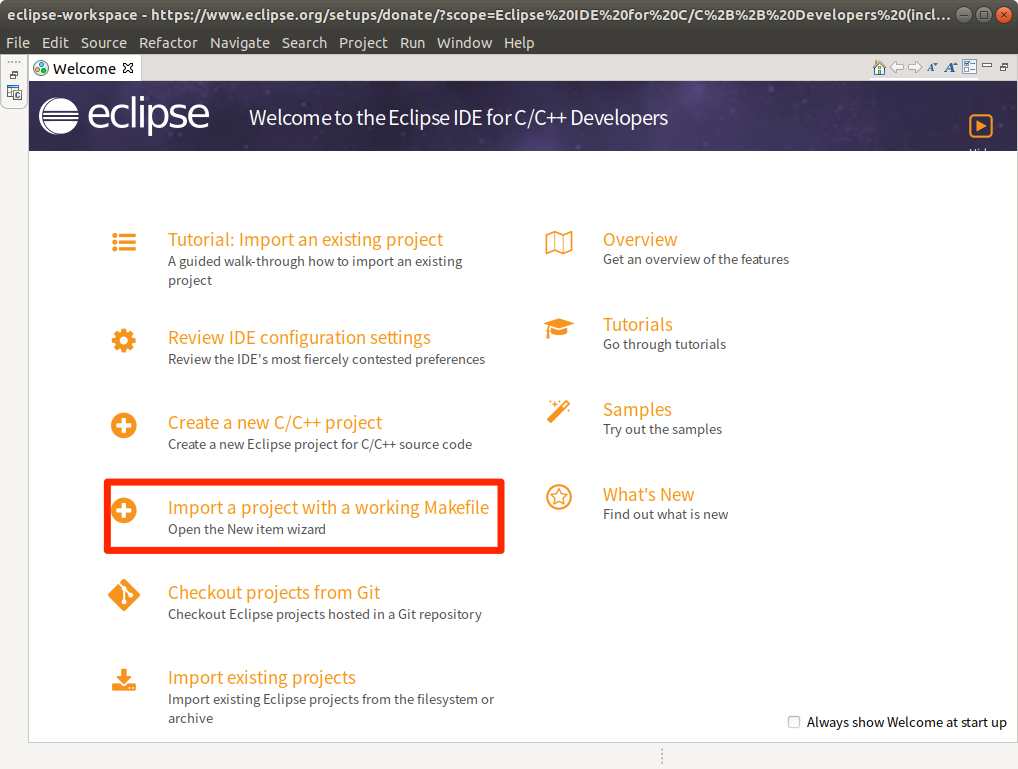Image resolution: width=1018 pixels, height=769 pixels.
Task: Click Import a project with a working Makefile
Action: pyautogui.click(x=329, y=508)
